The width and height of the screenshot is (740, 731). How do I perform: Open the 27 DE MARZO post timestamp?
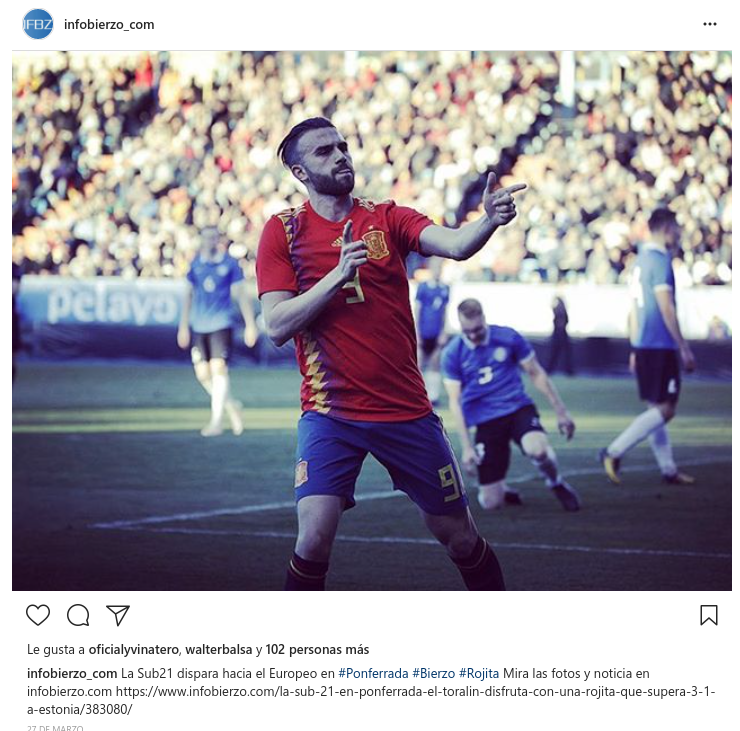tap(55, 728)
